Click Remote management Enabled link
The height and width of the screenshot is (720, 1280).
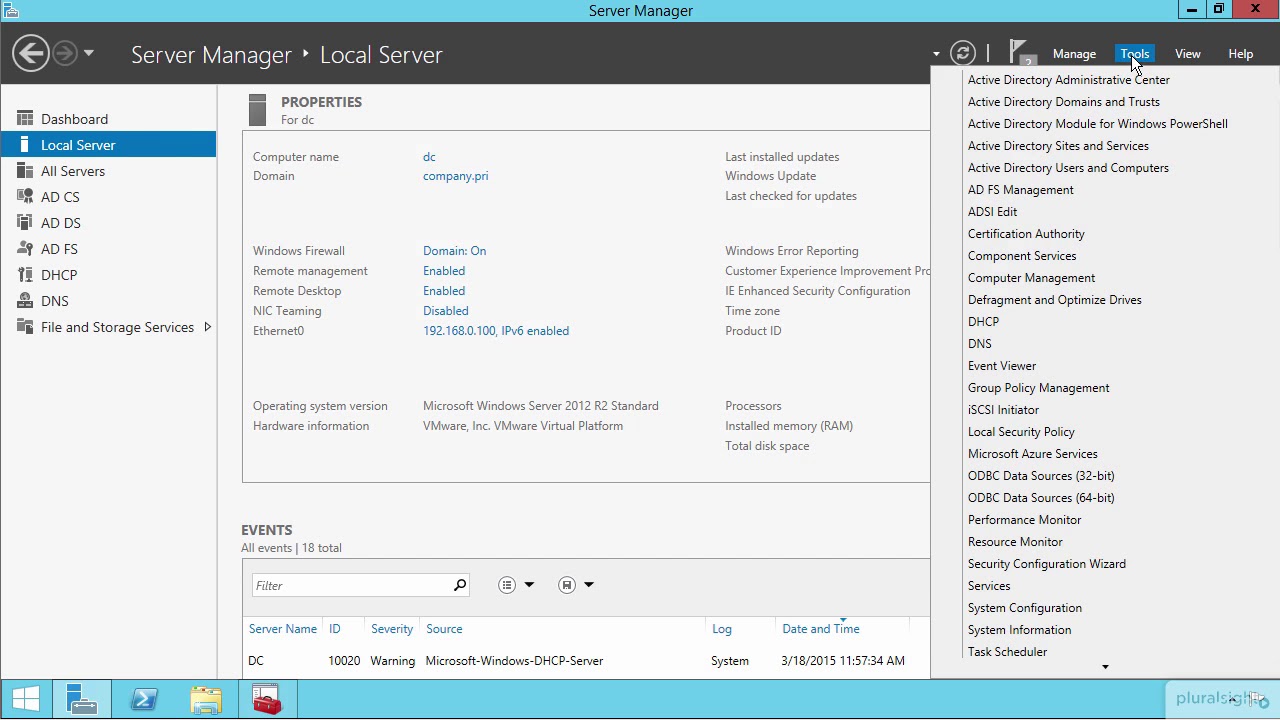pyautogui.click(x=444, y=271)
